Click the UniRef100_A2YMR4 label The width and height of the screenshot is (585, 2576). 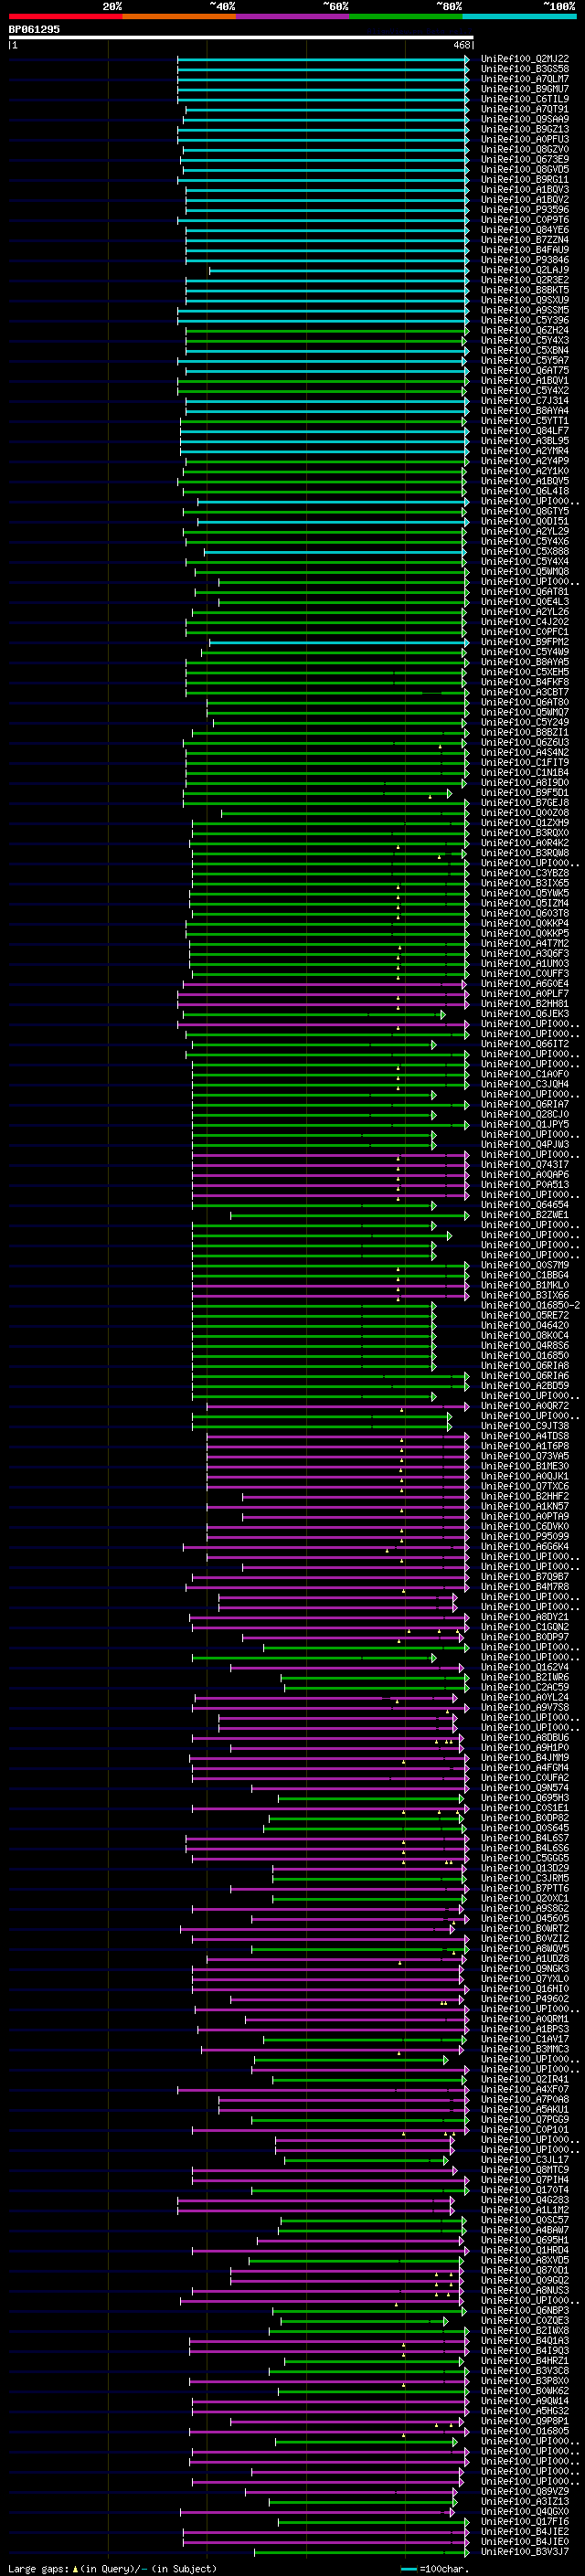tap(524, 451)
